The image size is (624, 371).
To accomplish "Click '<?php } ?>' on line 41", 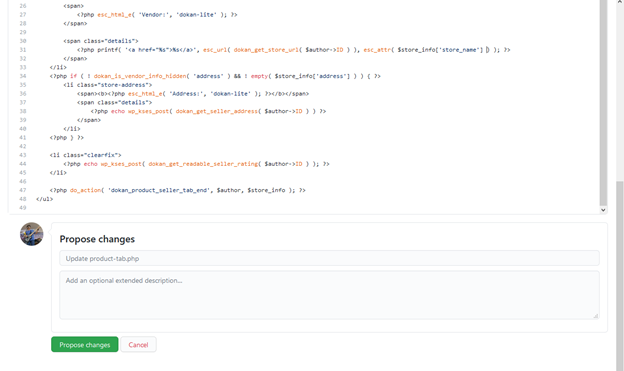I will pos(66,137).
